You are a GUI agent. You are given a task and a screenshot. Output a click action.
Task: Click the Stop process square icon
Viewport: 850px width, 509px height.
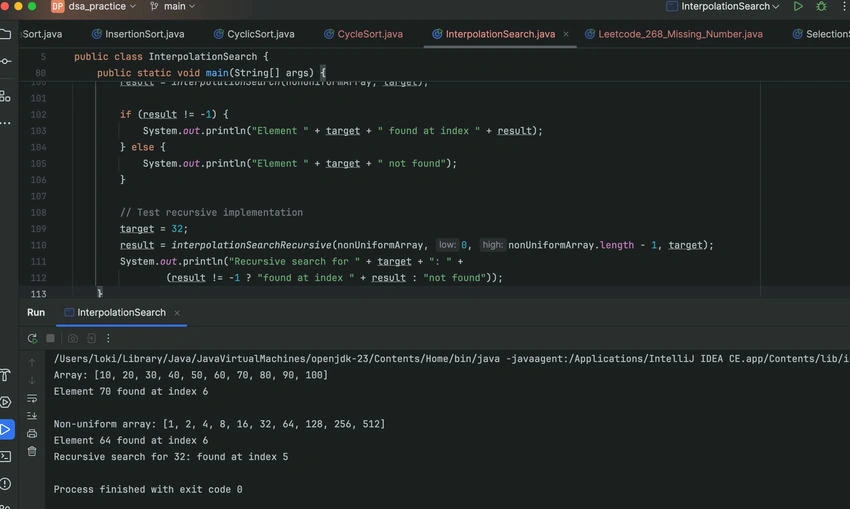(x=50, y=338)
